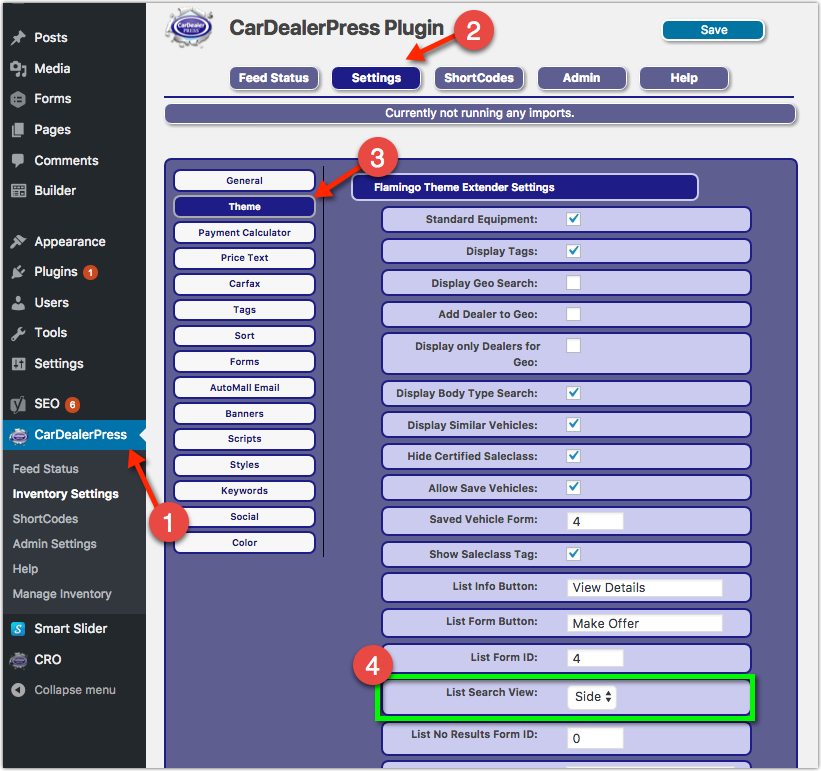Disable the Display Similar Vehicles checkbox

tap(573, 424)
